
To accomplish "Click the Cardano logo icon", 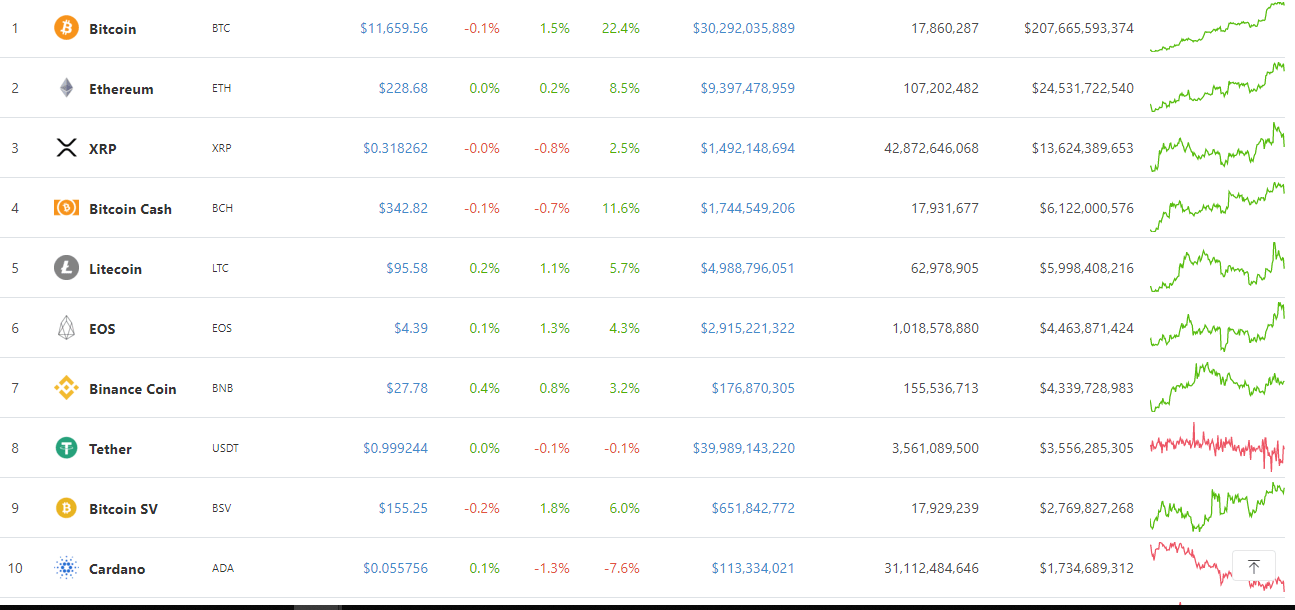I will click(66, 568).
